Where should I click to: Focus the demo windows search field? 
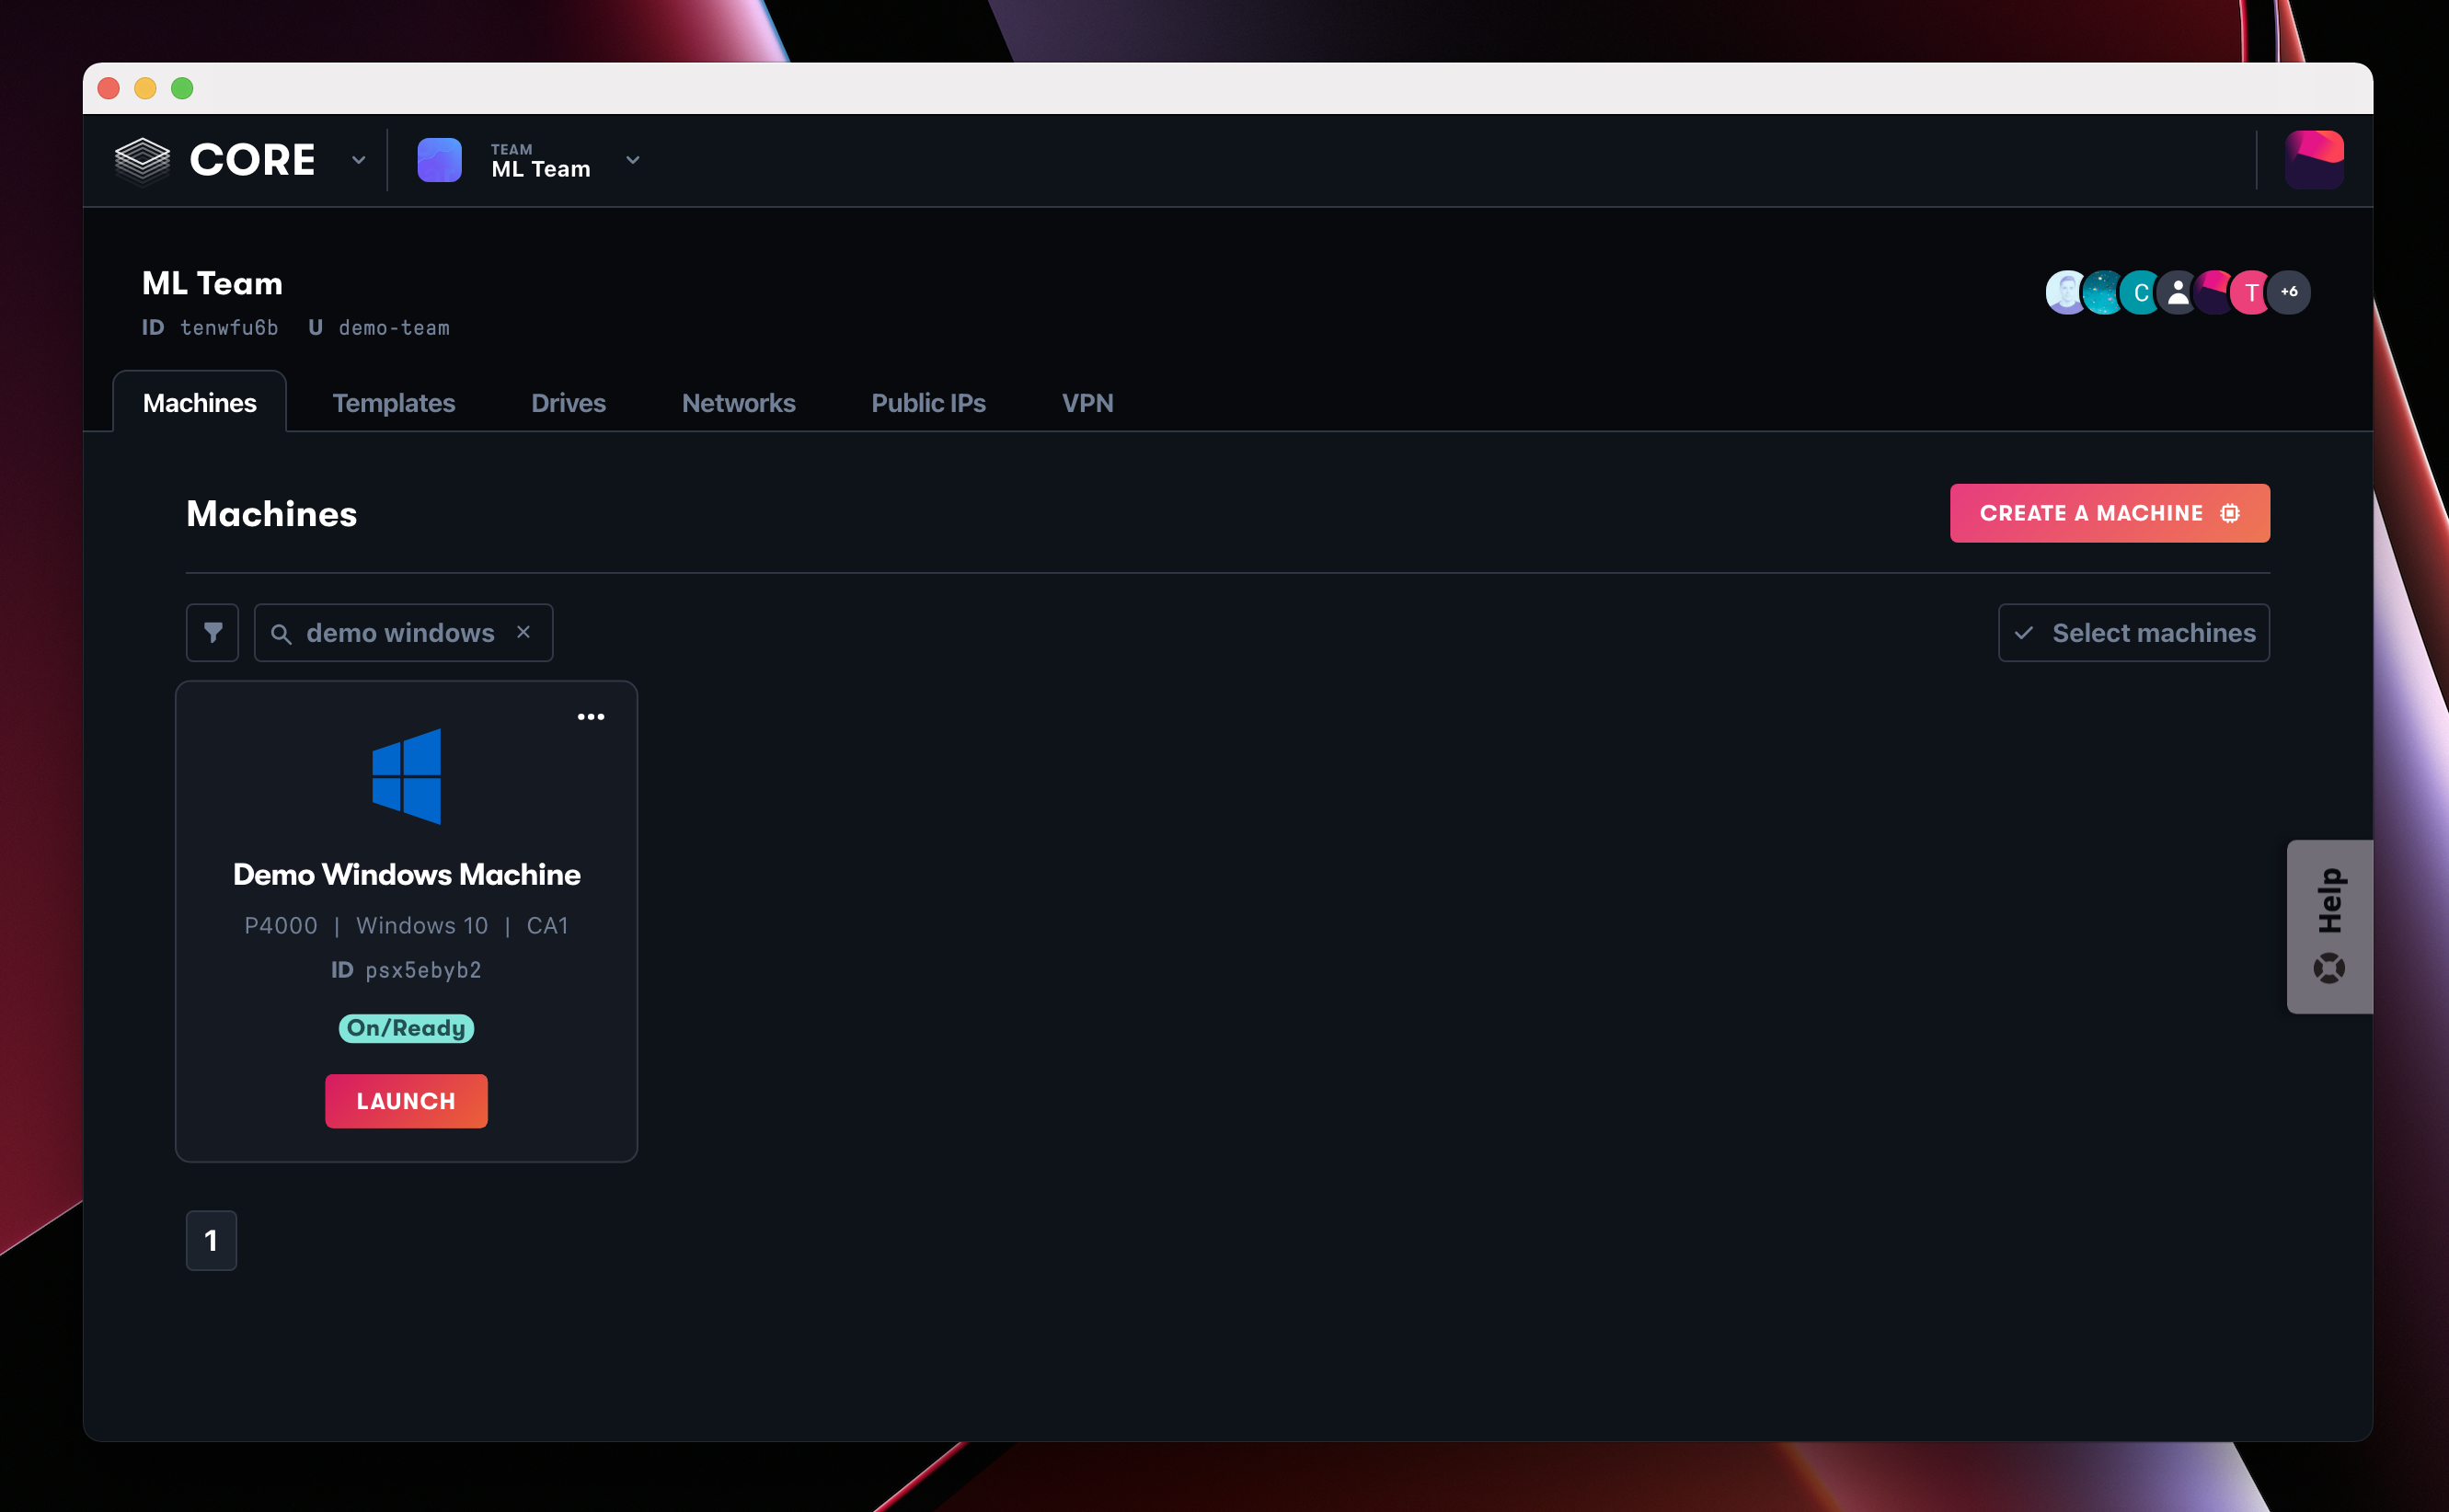click(x=403, y=632)
